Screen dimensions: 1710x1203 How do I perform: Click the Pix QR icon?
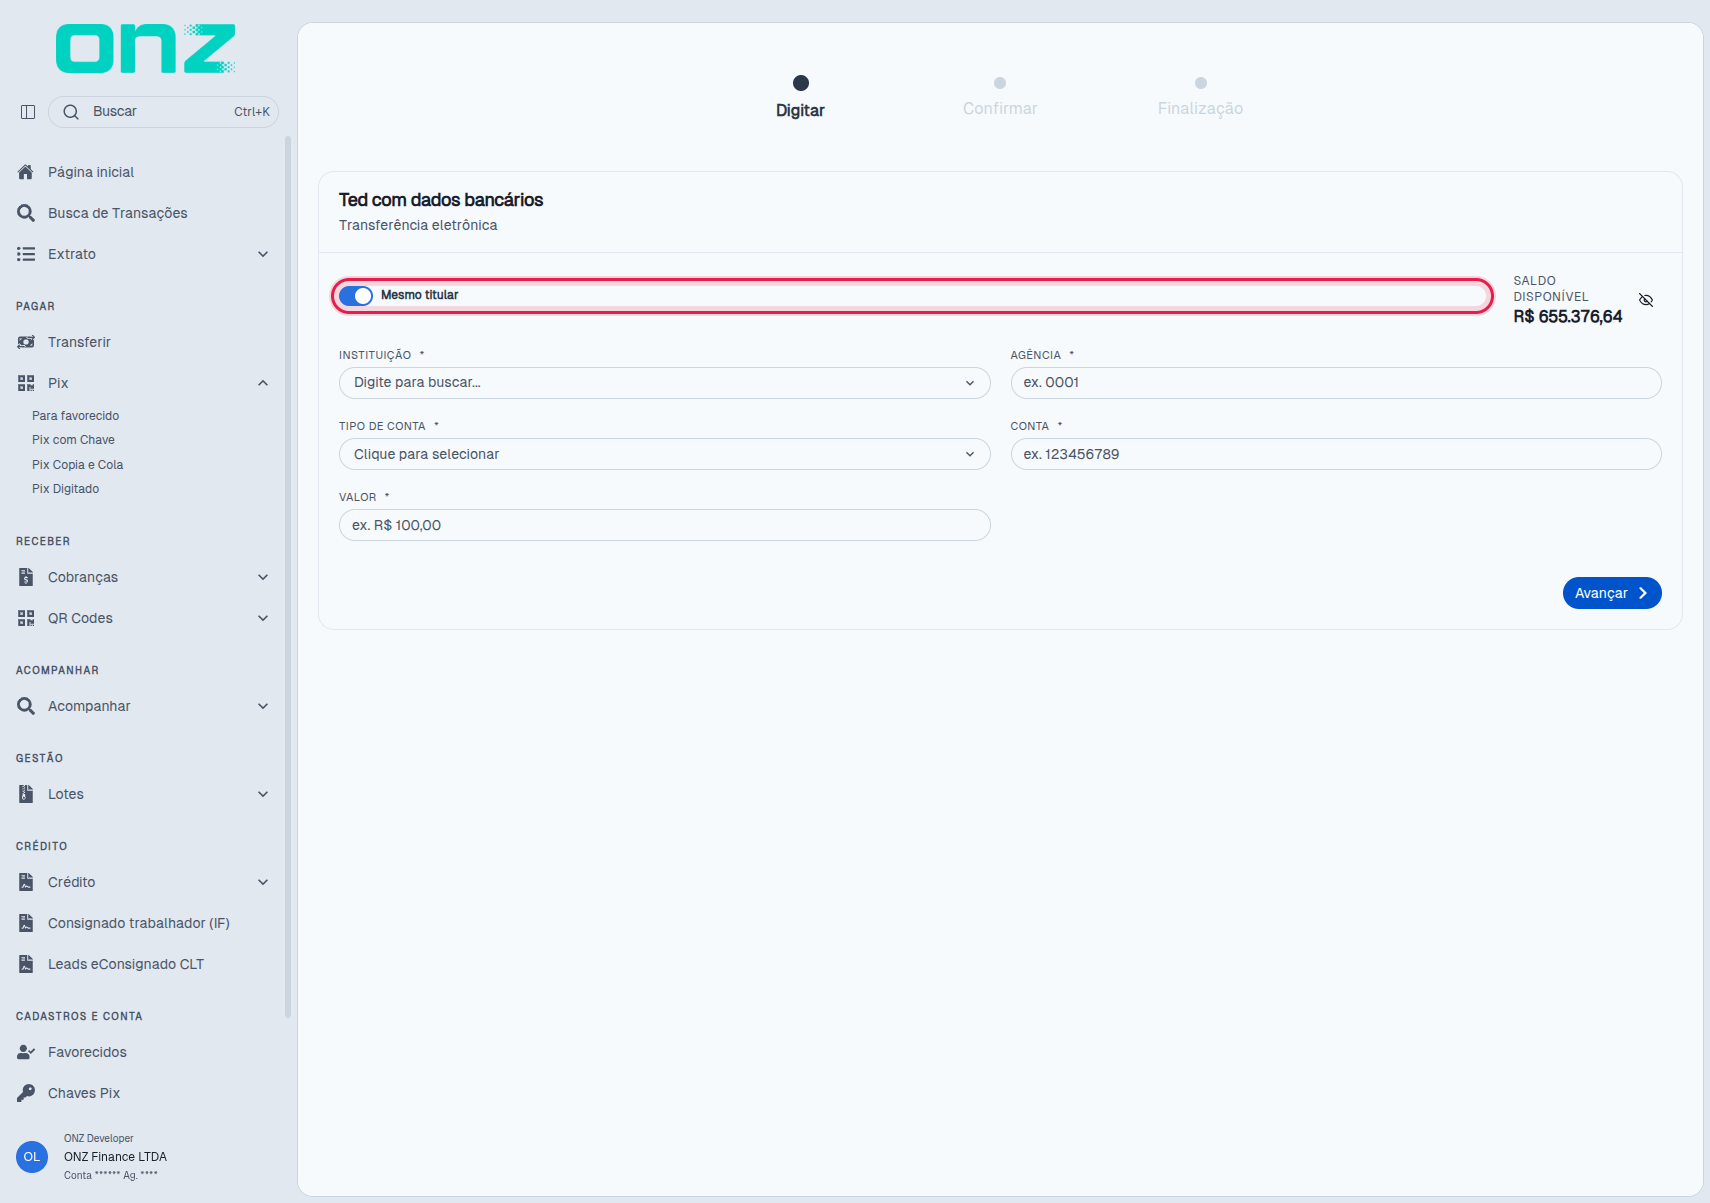[x=26, y=383]
